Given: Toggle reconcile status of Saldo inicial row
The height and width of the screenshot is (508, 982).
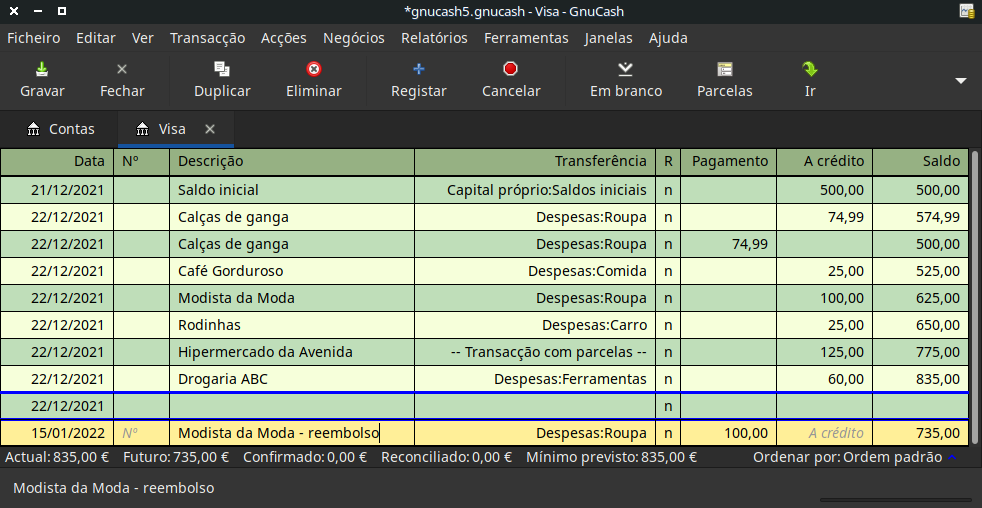Looking at the screenshot, I should click(x=668, y=190).
